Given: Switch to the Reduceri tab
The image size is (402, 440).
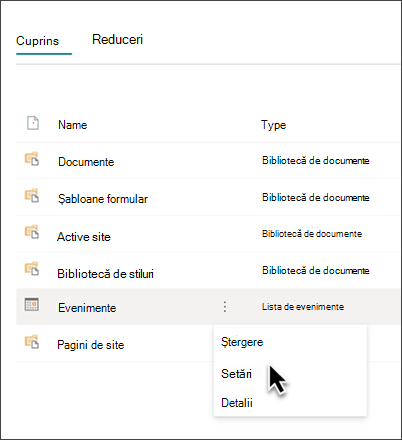Looking at the screenshot, I should coord(117,39).
